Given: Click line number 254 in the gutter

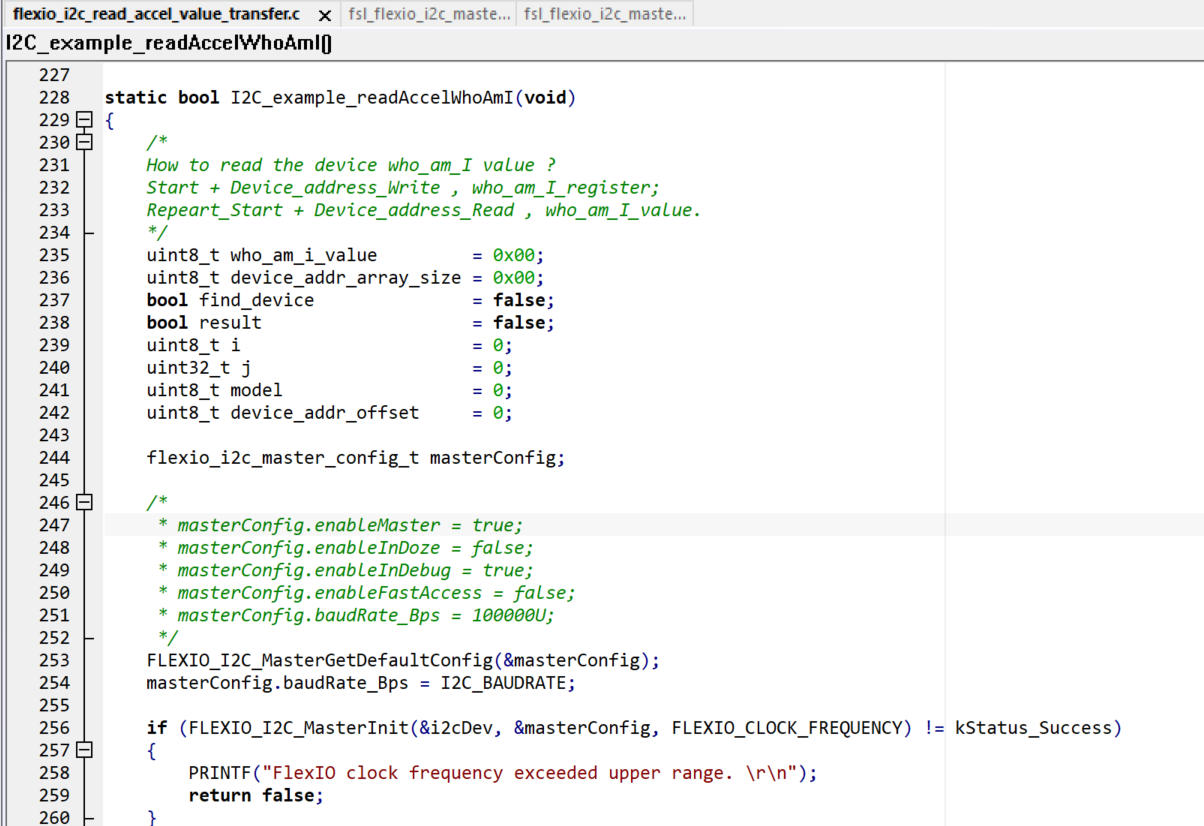Looking at the screenshot, I should point(54,683).
